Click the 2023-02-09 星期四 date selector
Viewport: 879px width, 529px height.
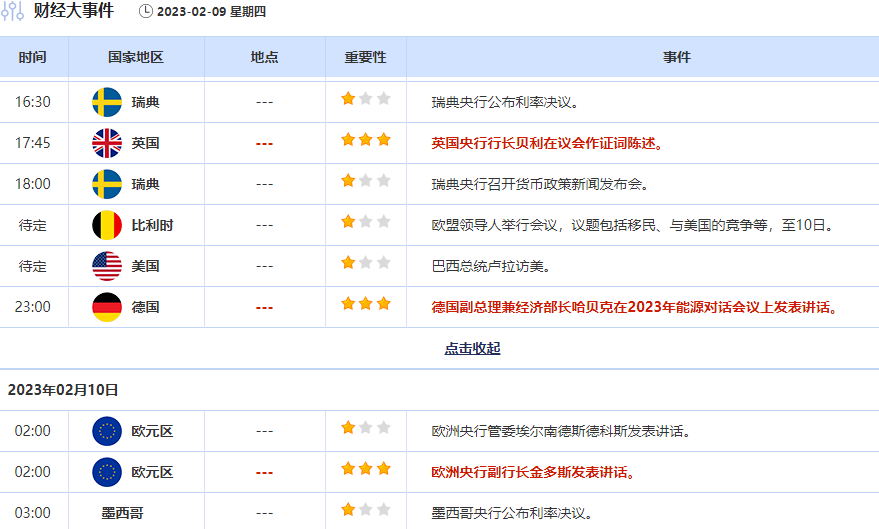click(212, 12)
